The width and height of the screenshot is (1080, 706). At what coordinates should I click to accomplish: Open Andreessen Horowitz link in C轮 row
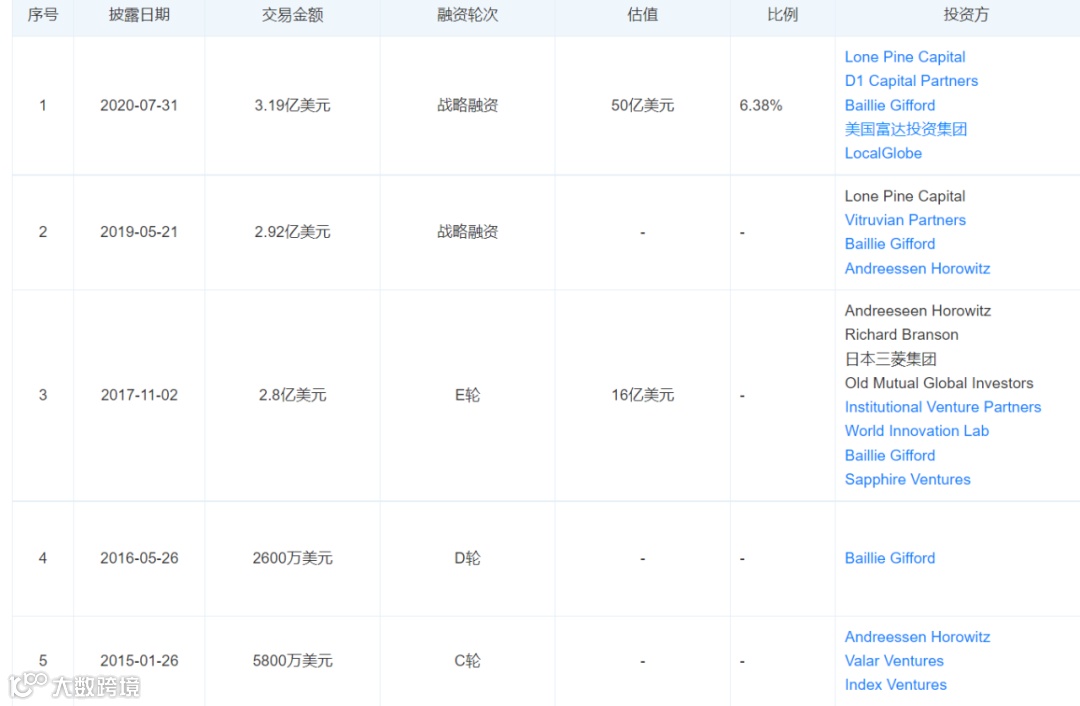[917, 637]
